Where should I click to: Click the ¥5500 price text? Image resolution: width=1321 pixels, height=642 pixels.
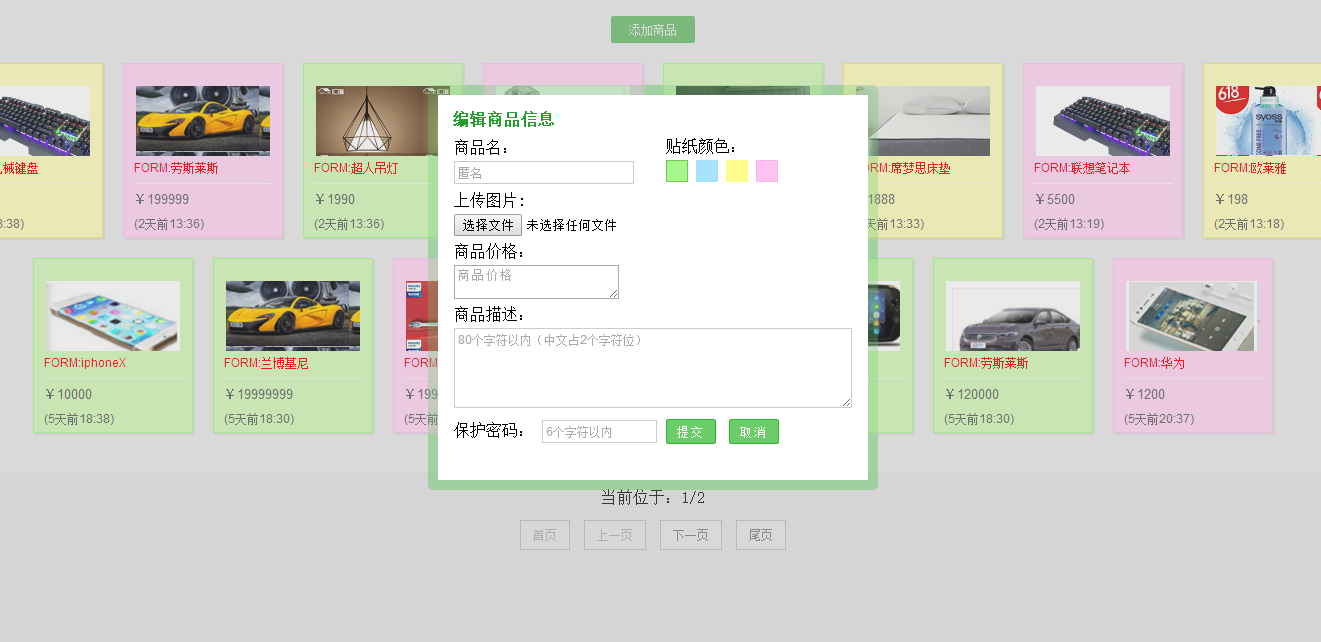point(1054,199)
